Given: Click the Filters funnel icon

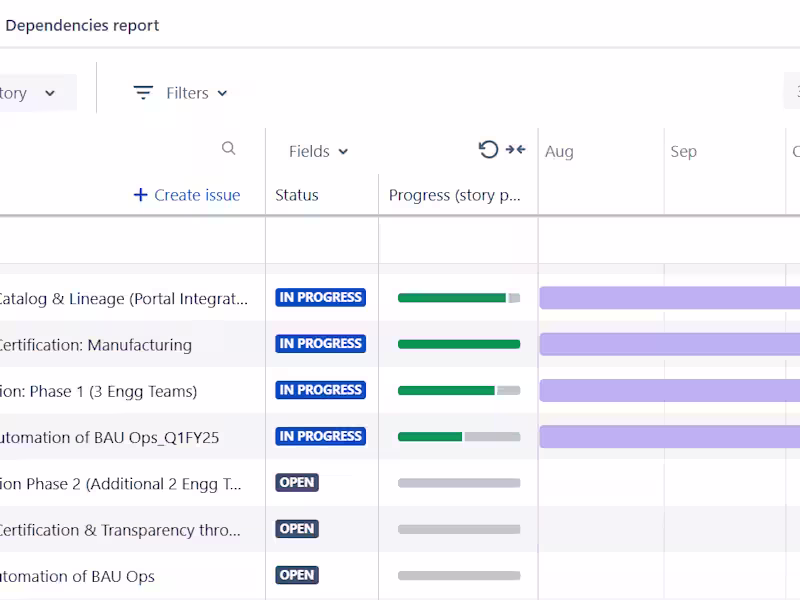Looking at the screenshot, I should click(x=143, y=93).
